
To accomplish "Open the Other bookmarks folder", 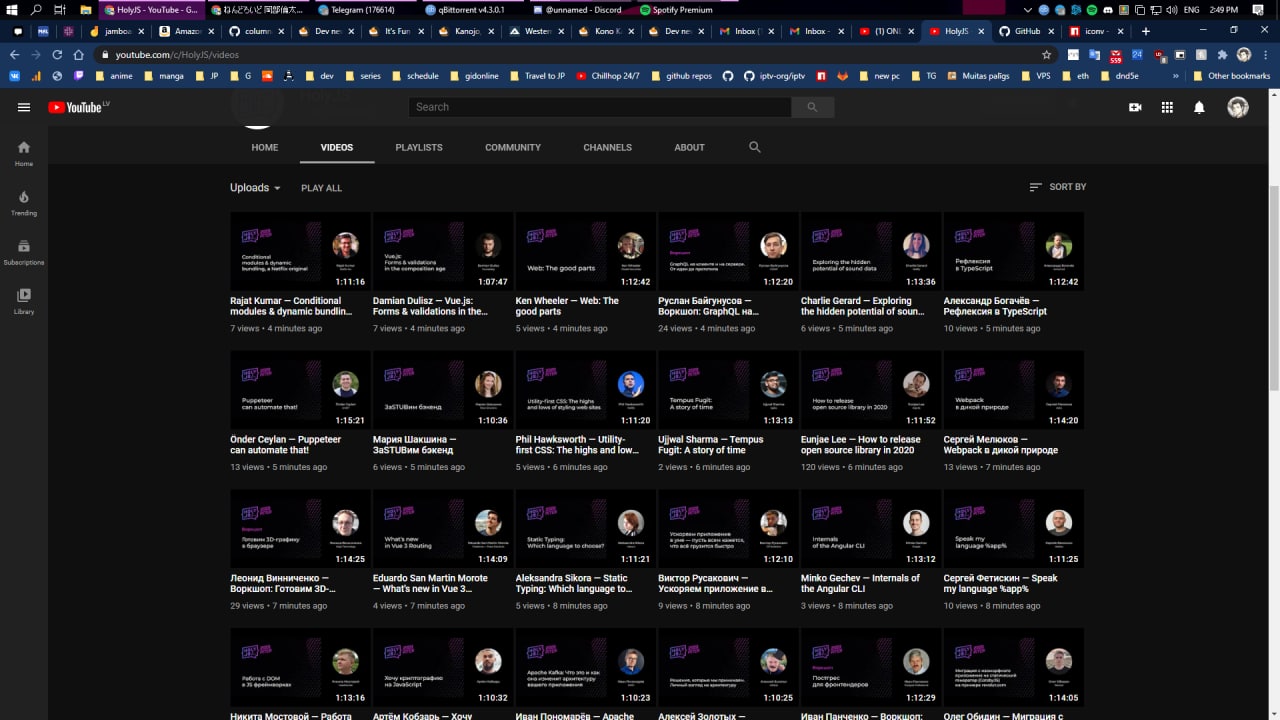I will click(x=1230, y=76).
